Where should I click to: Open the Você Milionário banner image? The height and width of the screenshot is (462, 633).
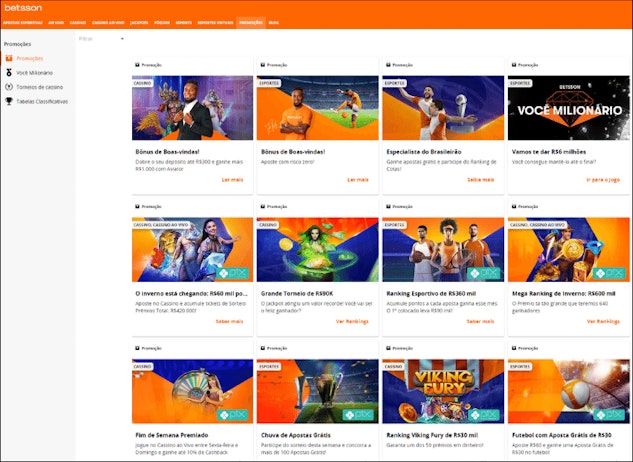click(x=569, y=108)
